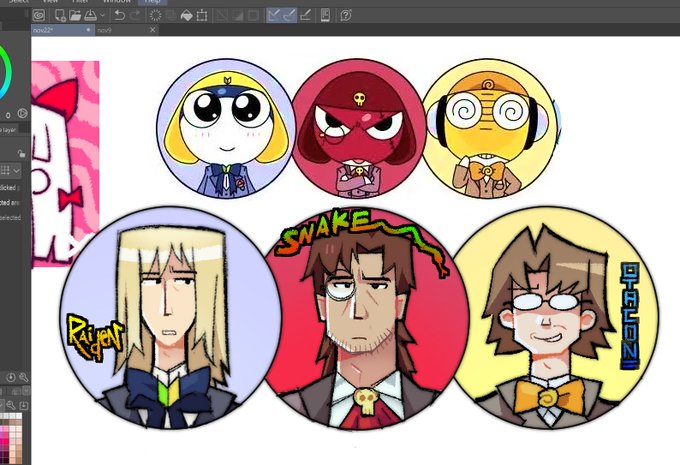Click the color wheel switch arrow icon
This screenshot has width=680, height=465.
[x=22, y=114]
